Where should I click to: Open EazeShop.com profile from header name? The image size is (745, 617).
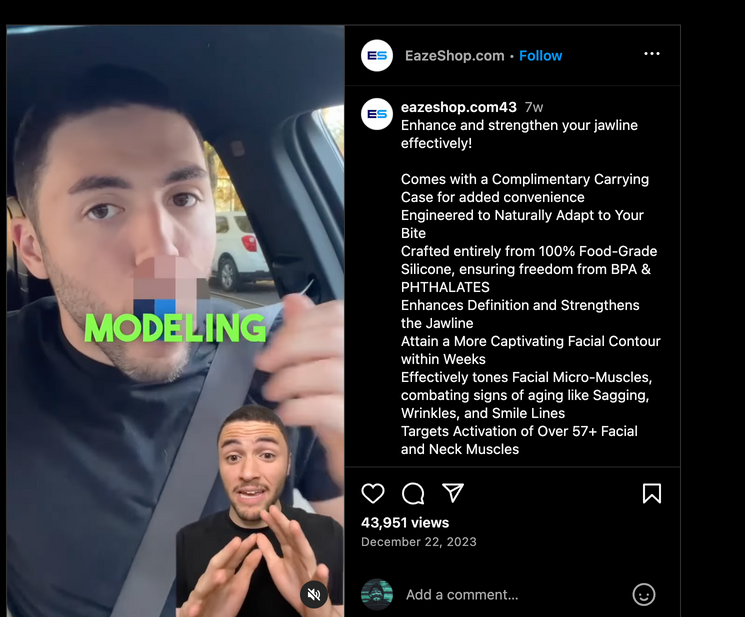455,56
